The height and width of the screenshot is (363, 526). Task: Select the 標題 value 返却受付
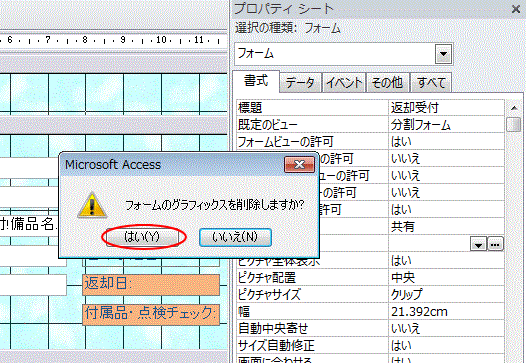[446, 108]
